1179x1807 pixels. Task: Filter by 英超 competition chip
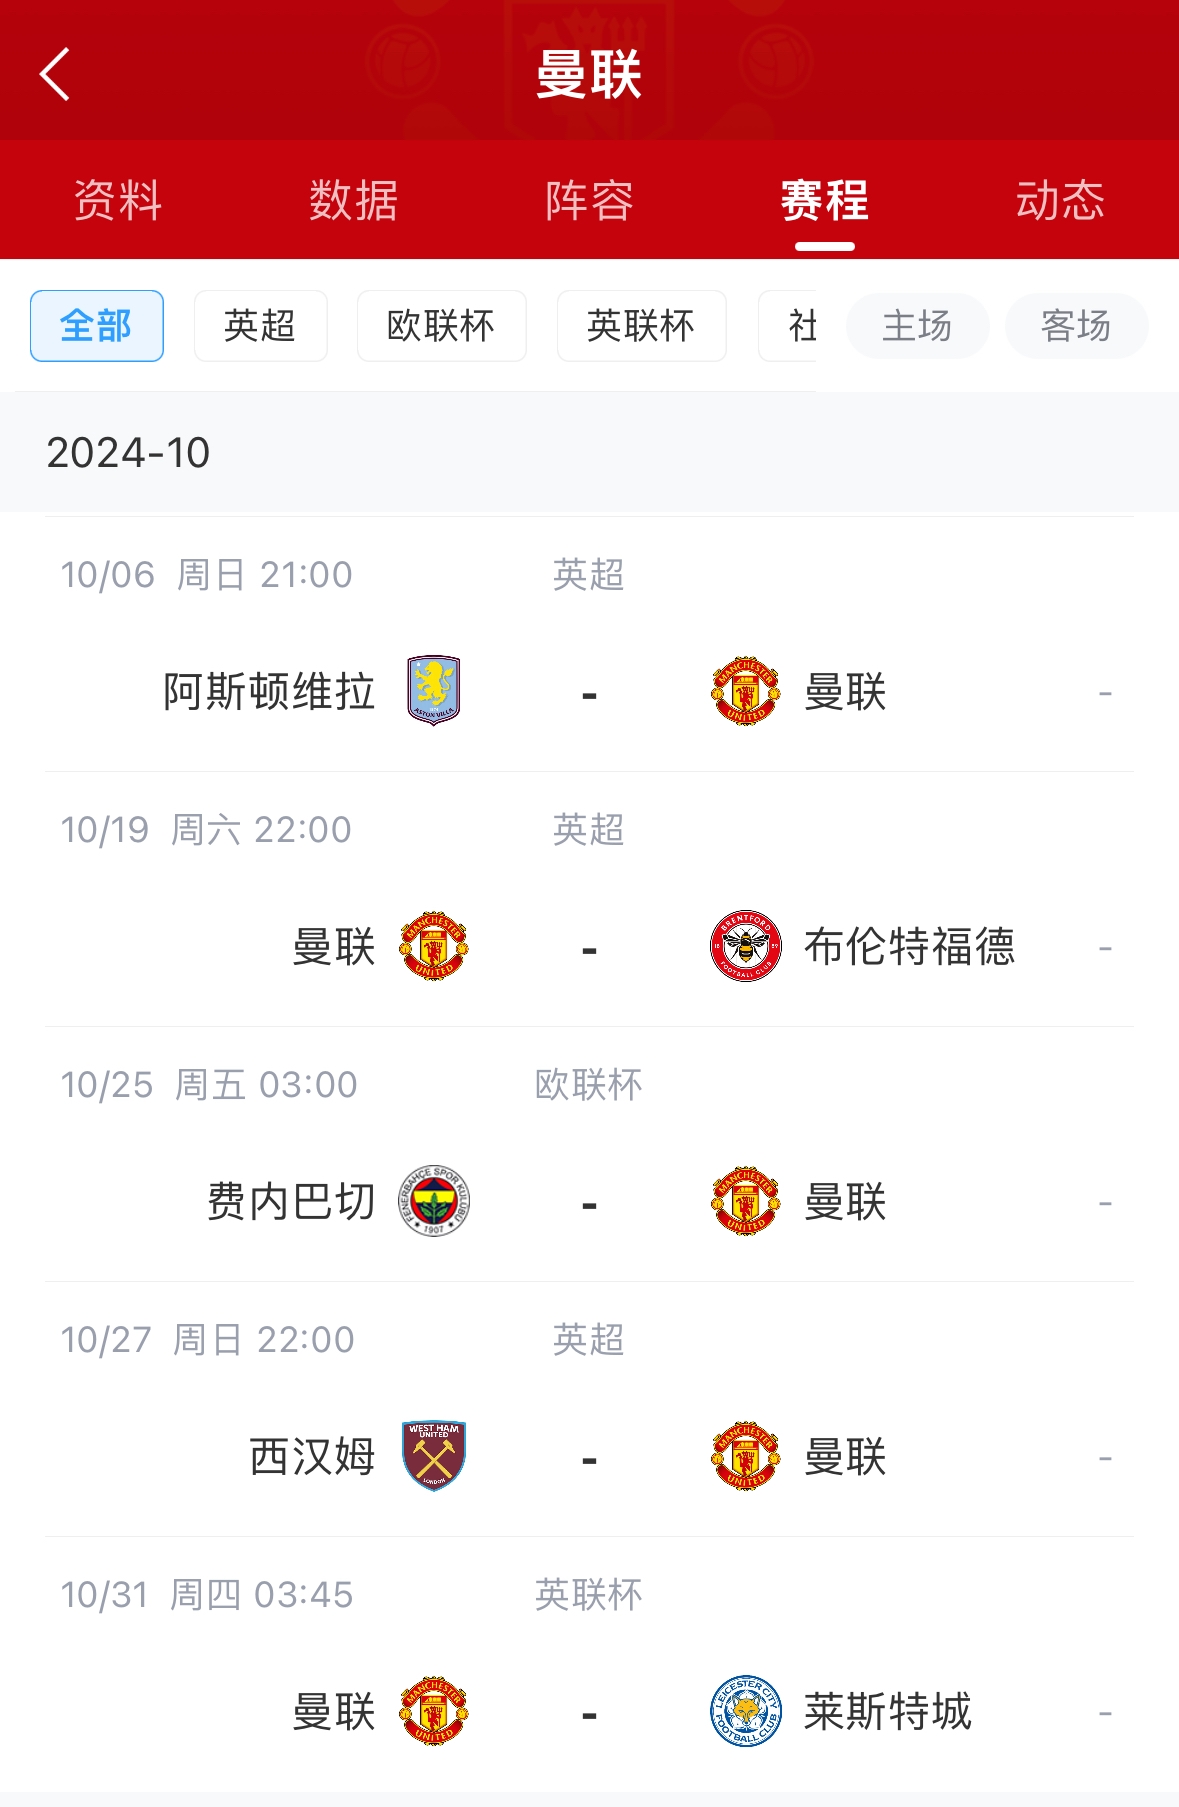[x=260, y=326]
